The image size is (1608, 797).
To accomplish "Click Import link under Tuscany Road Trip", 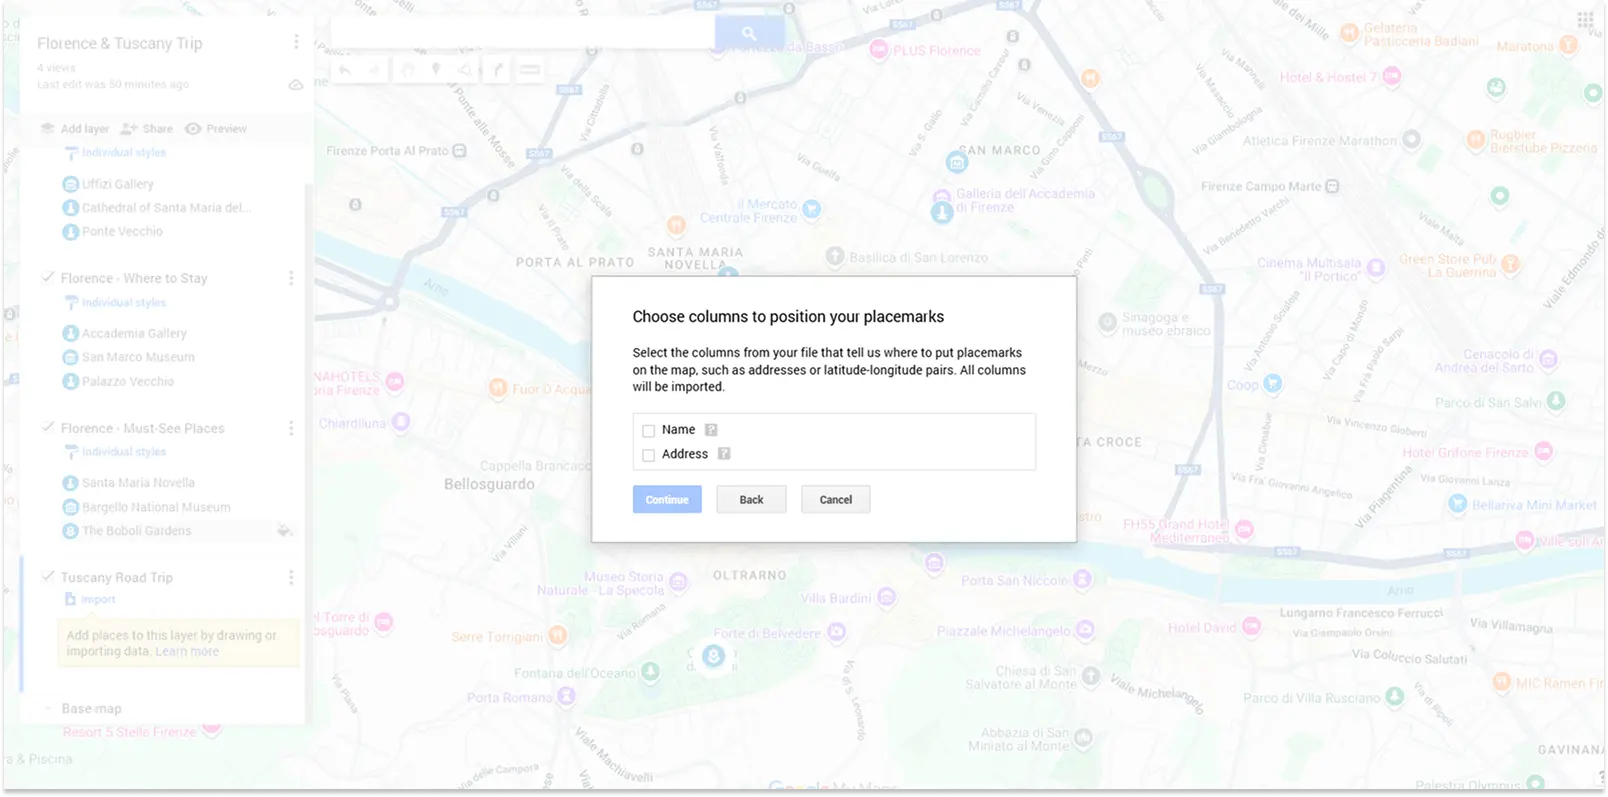I will 98,600.
